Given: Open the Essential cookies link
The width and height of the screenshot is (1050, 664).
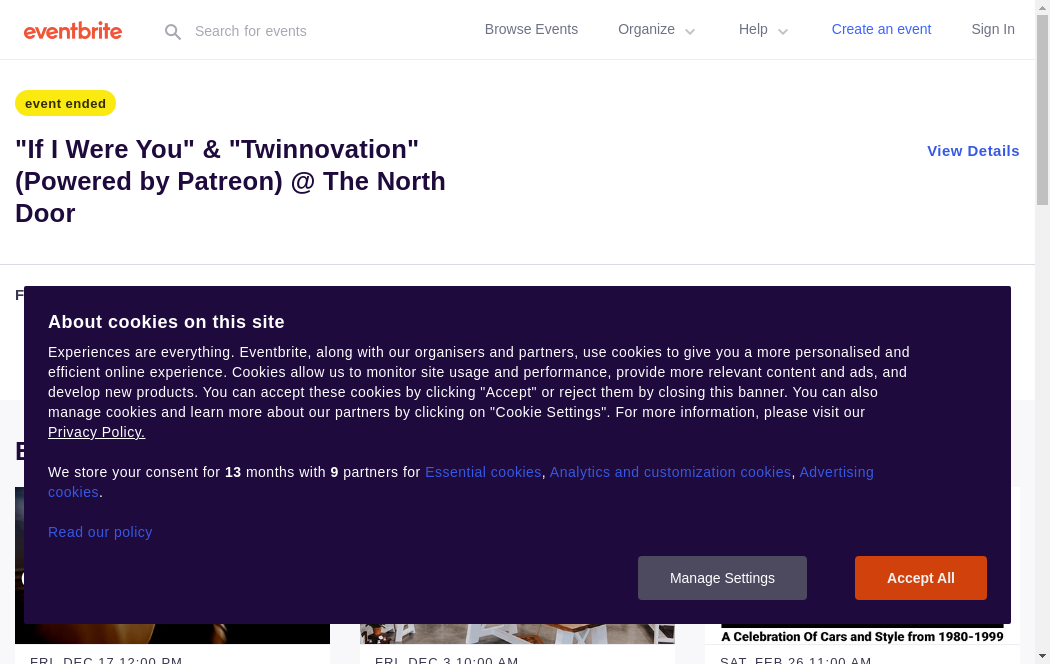Looking at the screenshot, I should [483, 472].
